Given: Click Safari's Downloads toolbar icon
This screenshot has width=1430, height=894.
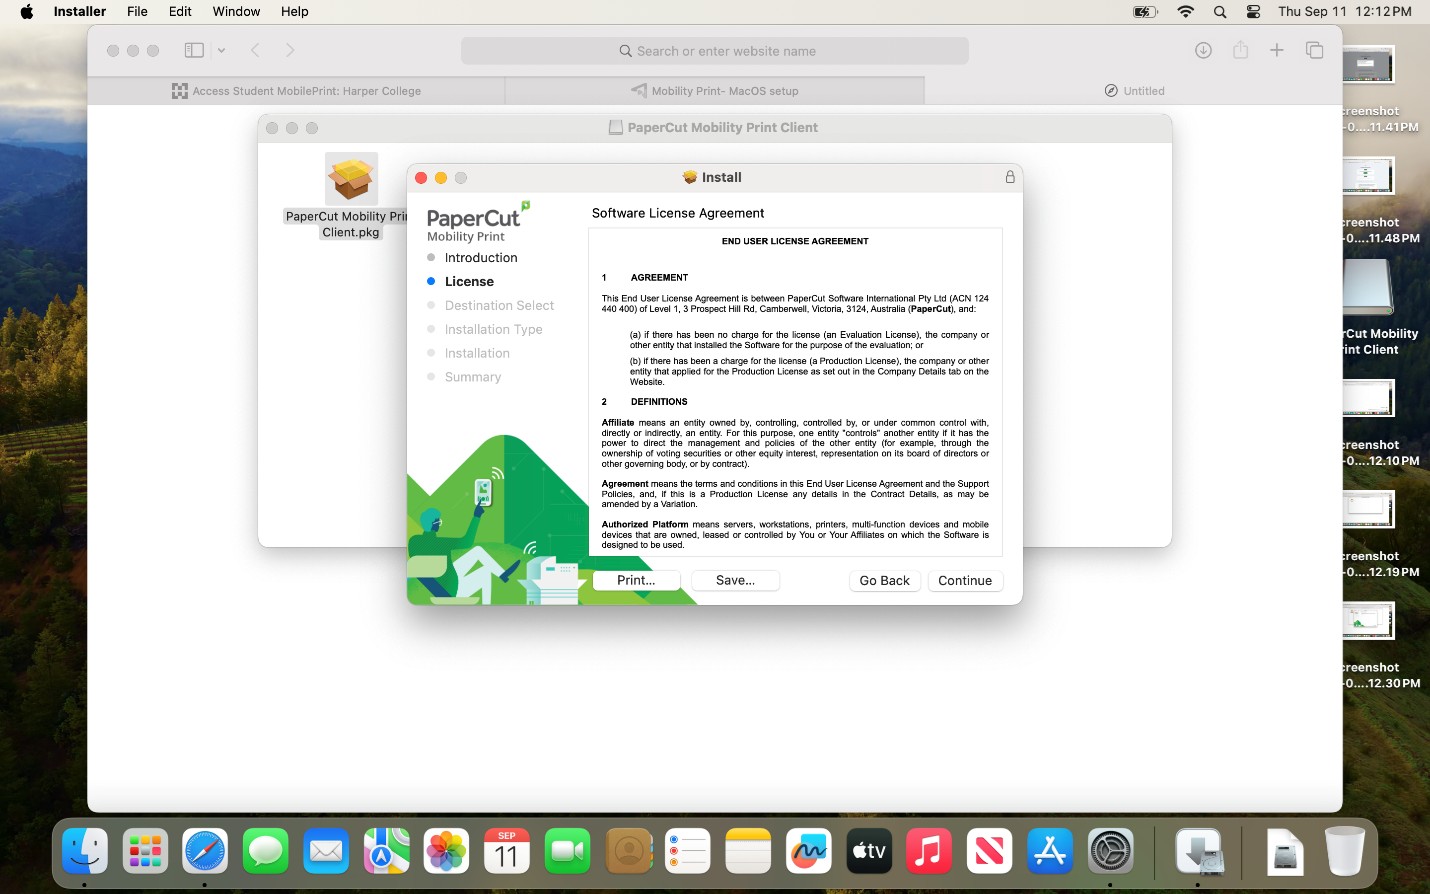Looking at the screenshot, I should coord(1203,49).
